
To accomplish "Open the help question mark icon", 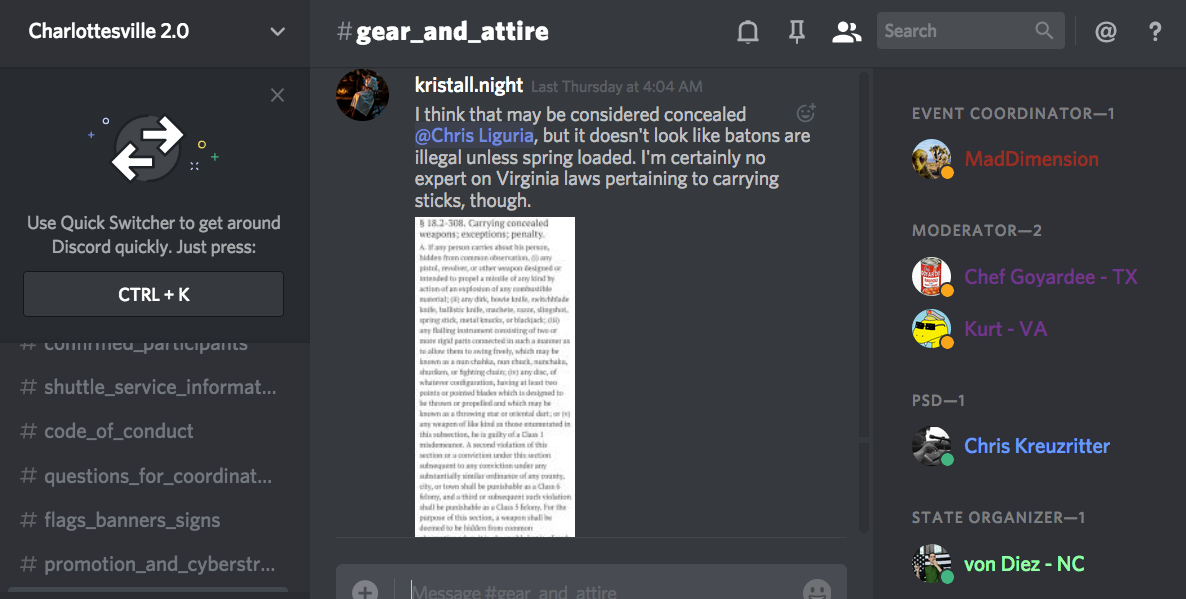I will [1154, 32].
